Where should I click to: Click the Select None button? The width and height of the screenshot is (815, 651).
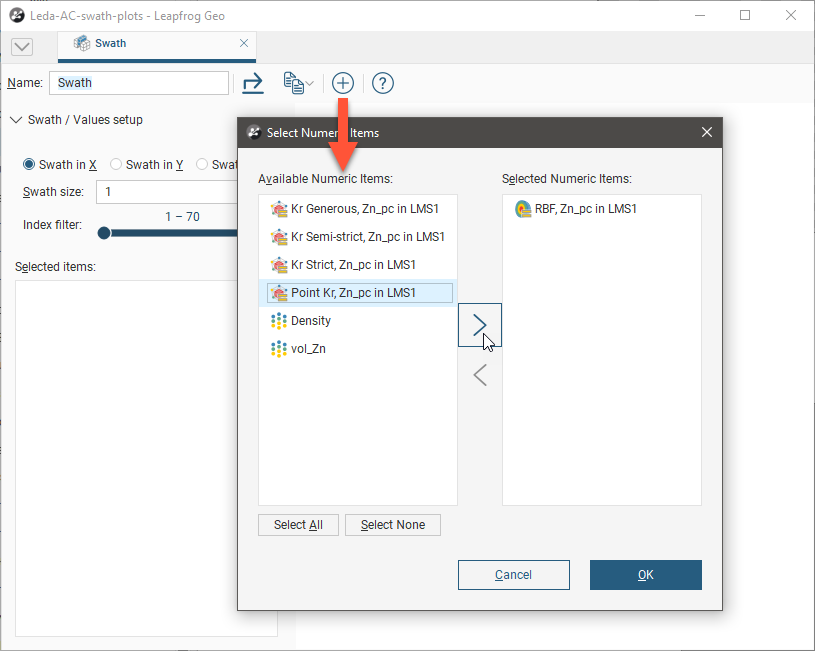click(x=393, y=525)
